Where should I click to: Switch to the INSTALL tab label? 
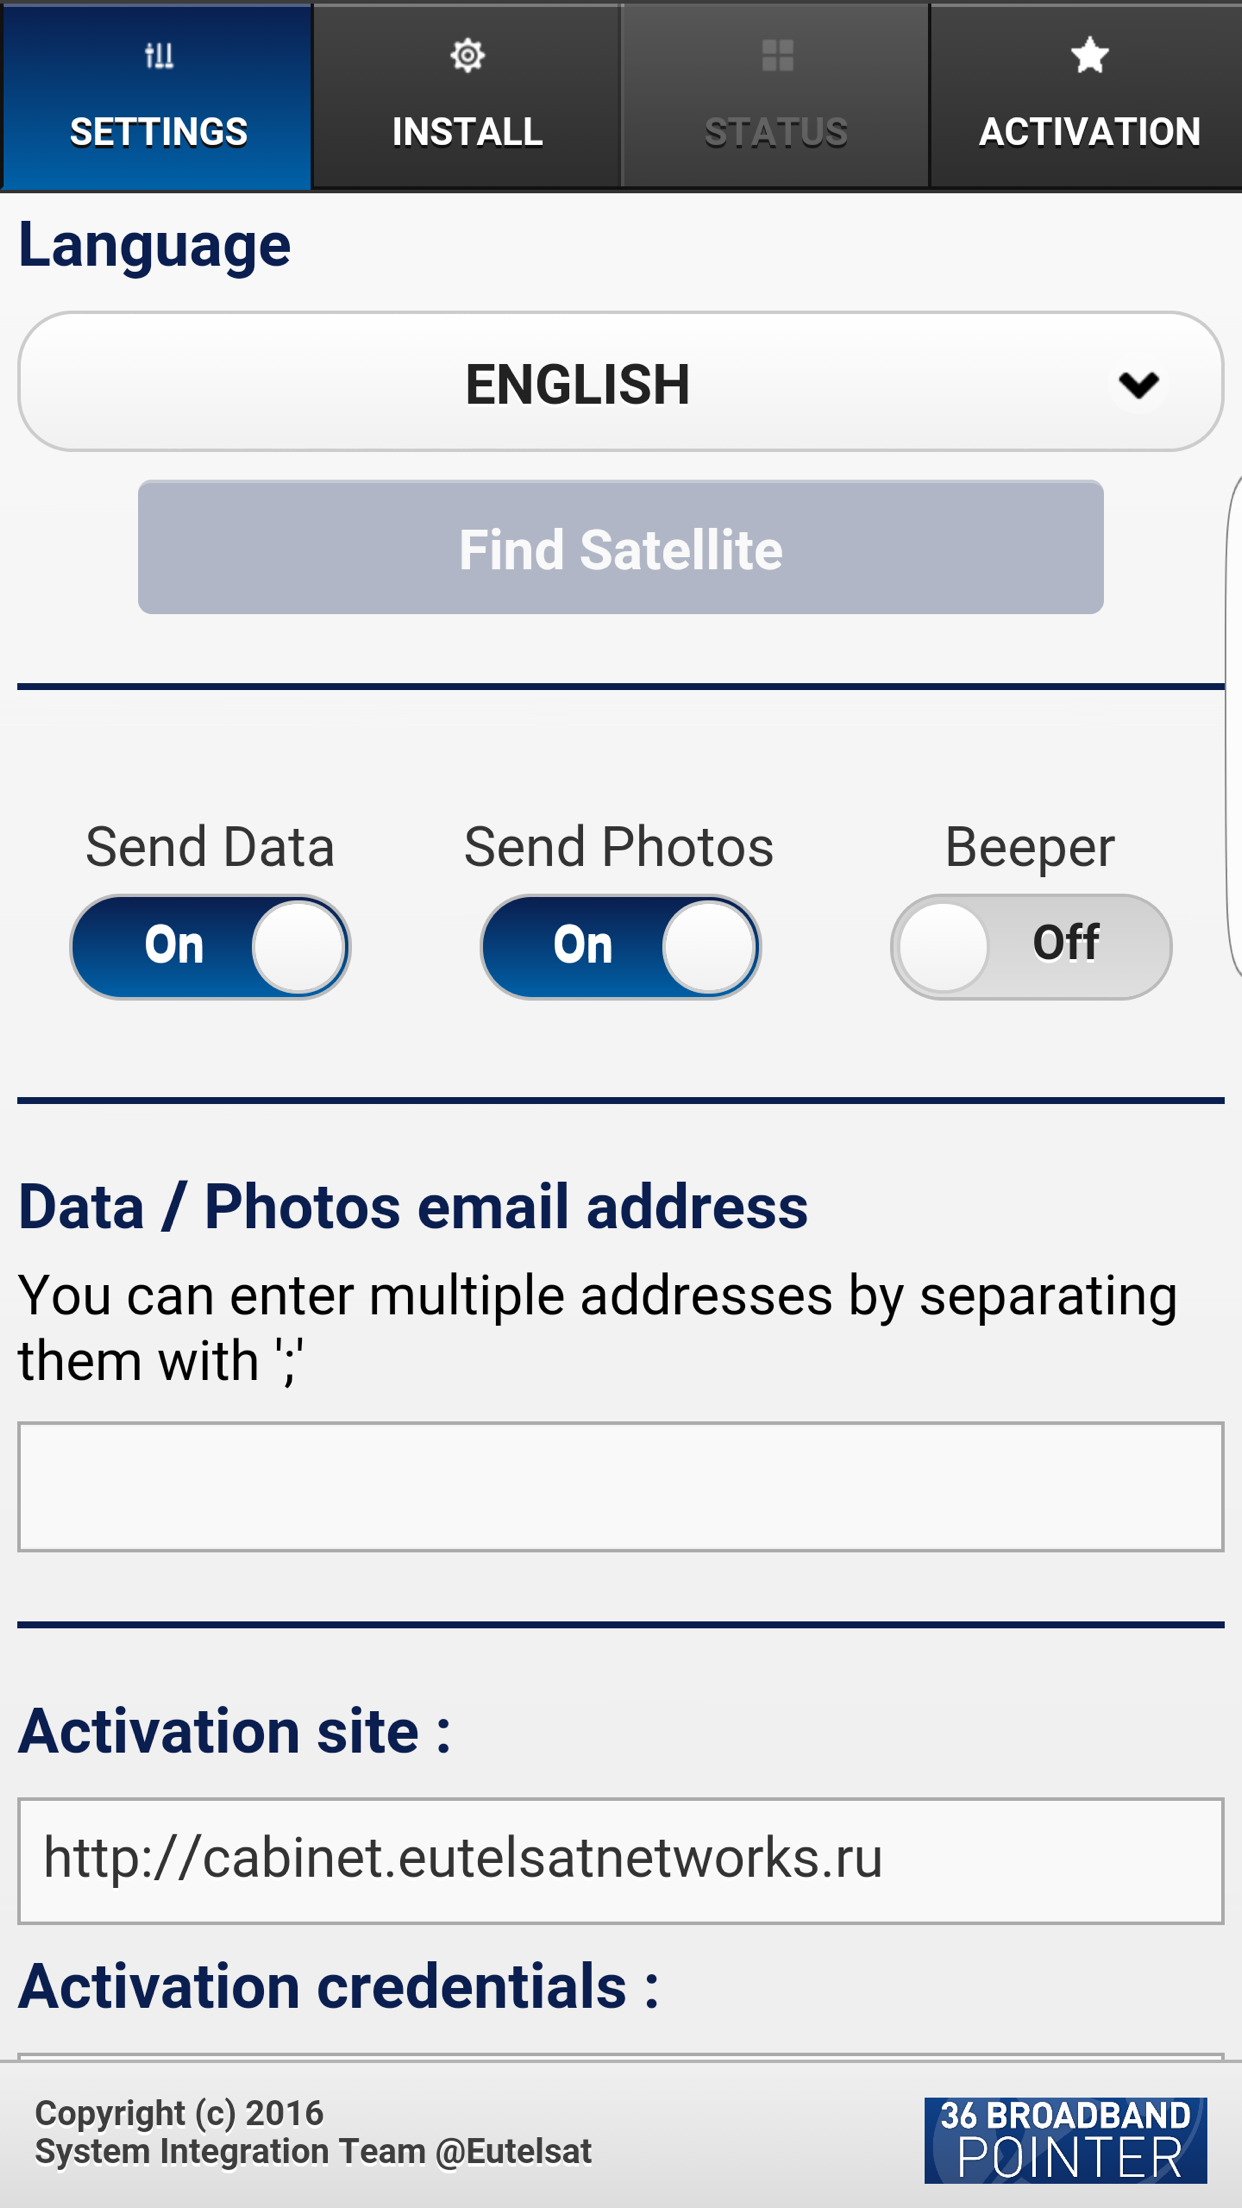click(x=467, y=132)
